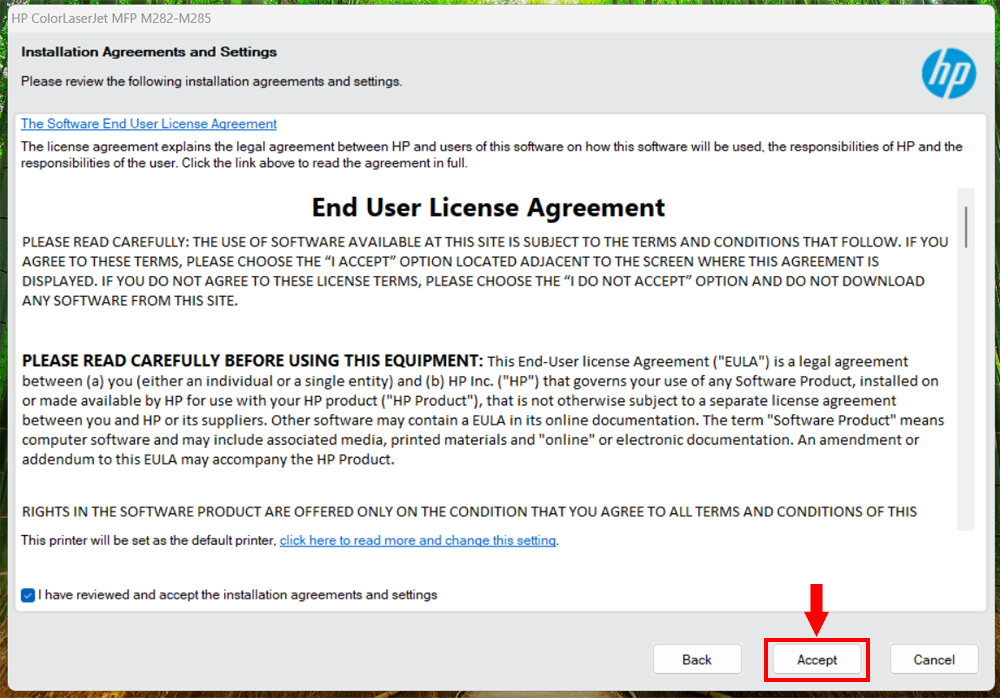Toggle the reviewed and accept agreements checkbox
This screenshot has height=698, width=1000.
pyautogui.click(x=27, y=595)
